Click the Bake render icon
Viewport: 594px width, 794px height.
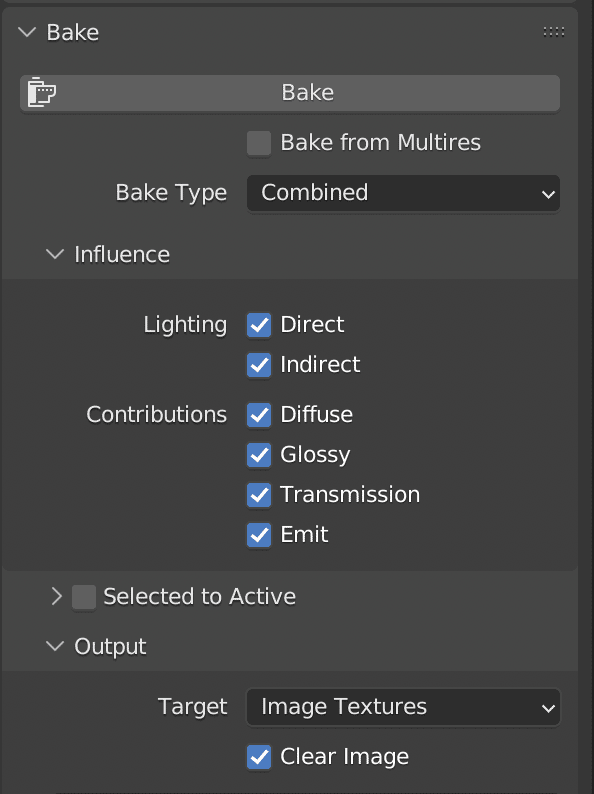point(42,93)
